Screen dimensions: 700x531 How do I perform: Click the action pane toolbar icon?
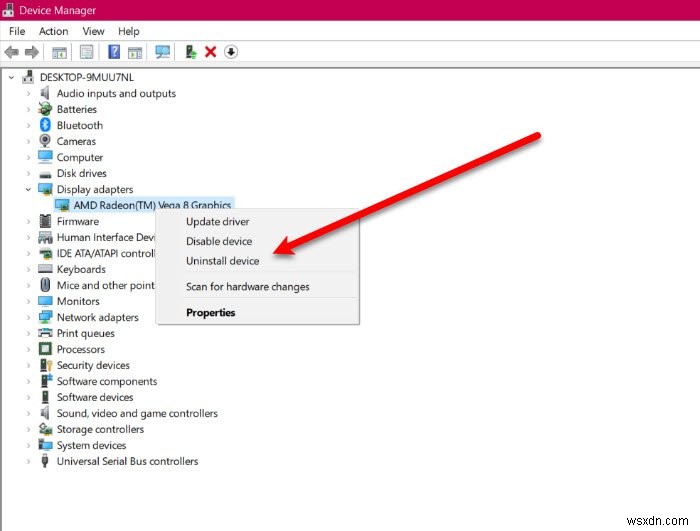pos(135,52)
